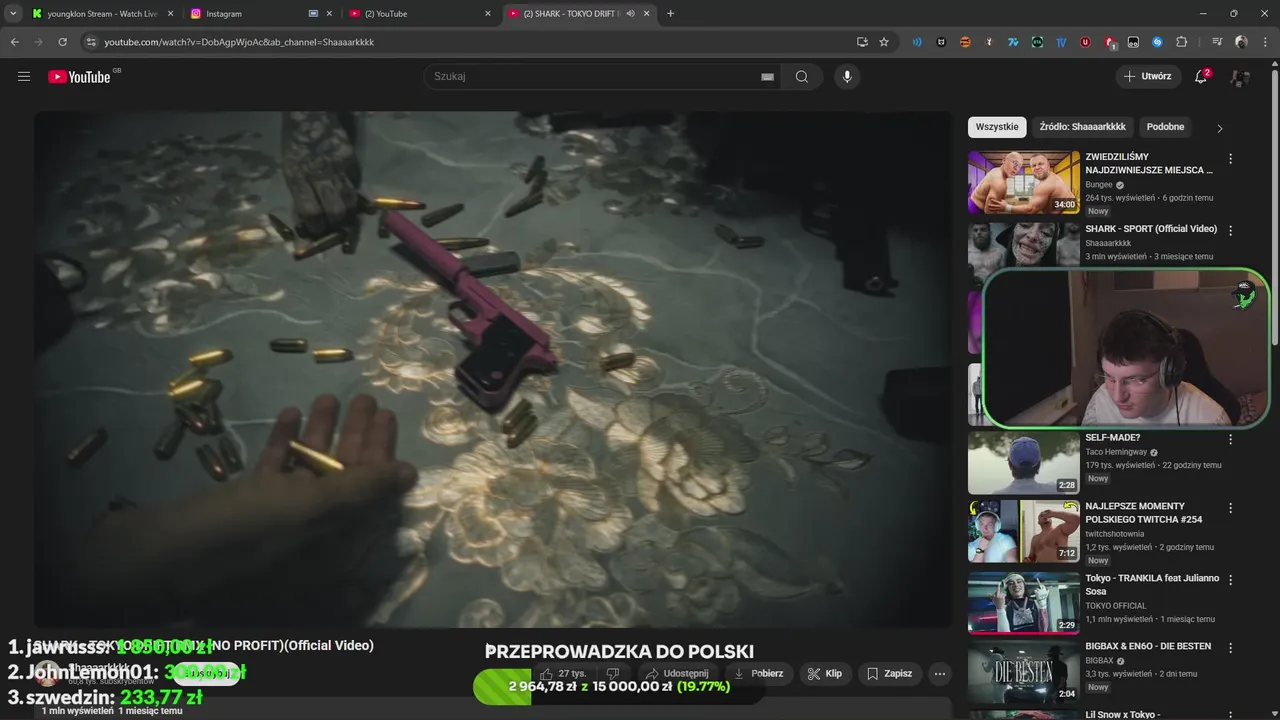The height and width of the screenshot is (720, 1280).
Task: Click the Pobierz download button
Action: 759,674
